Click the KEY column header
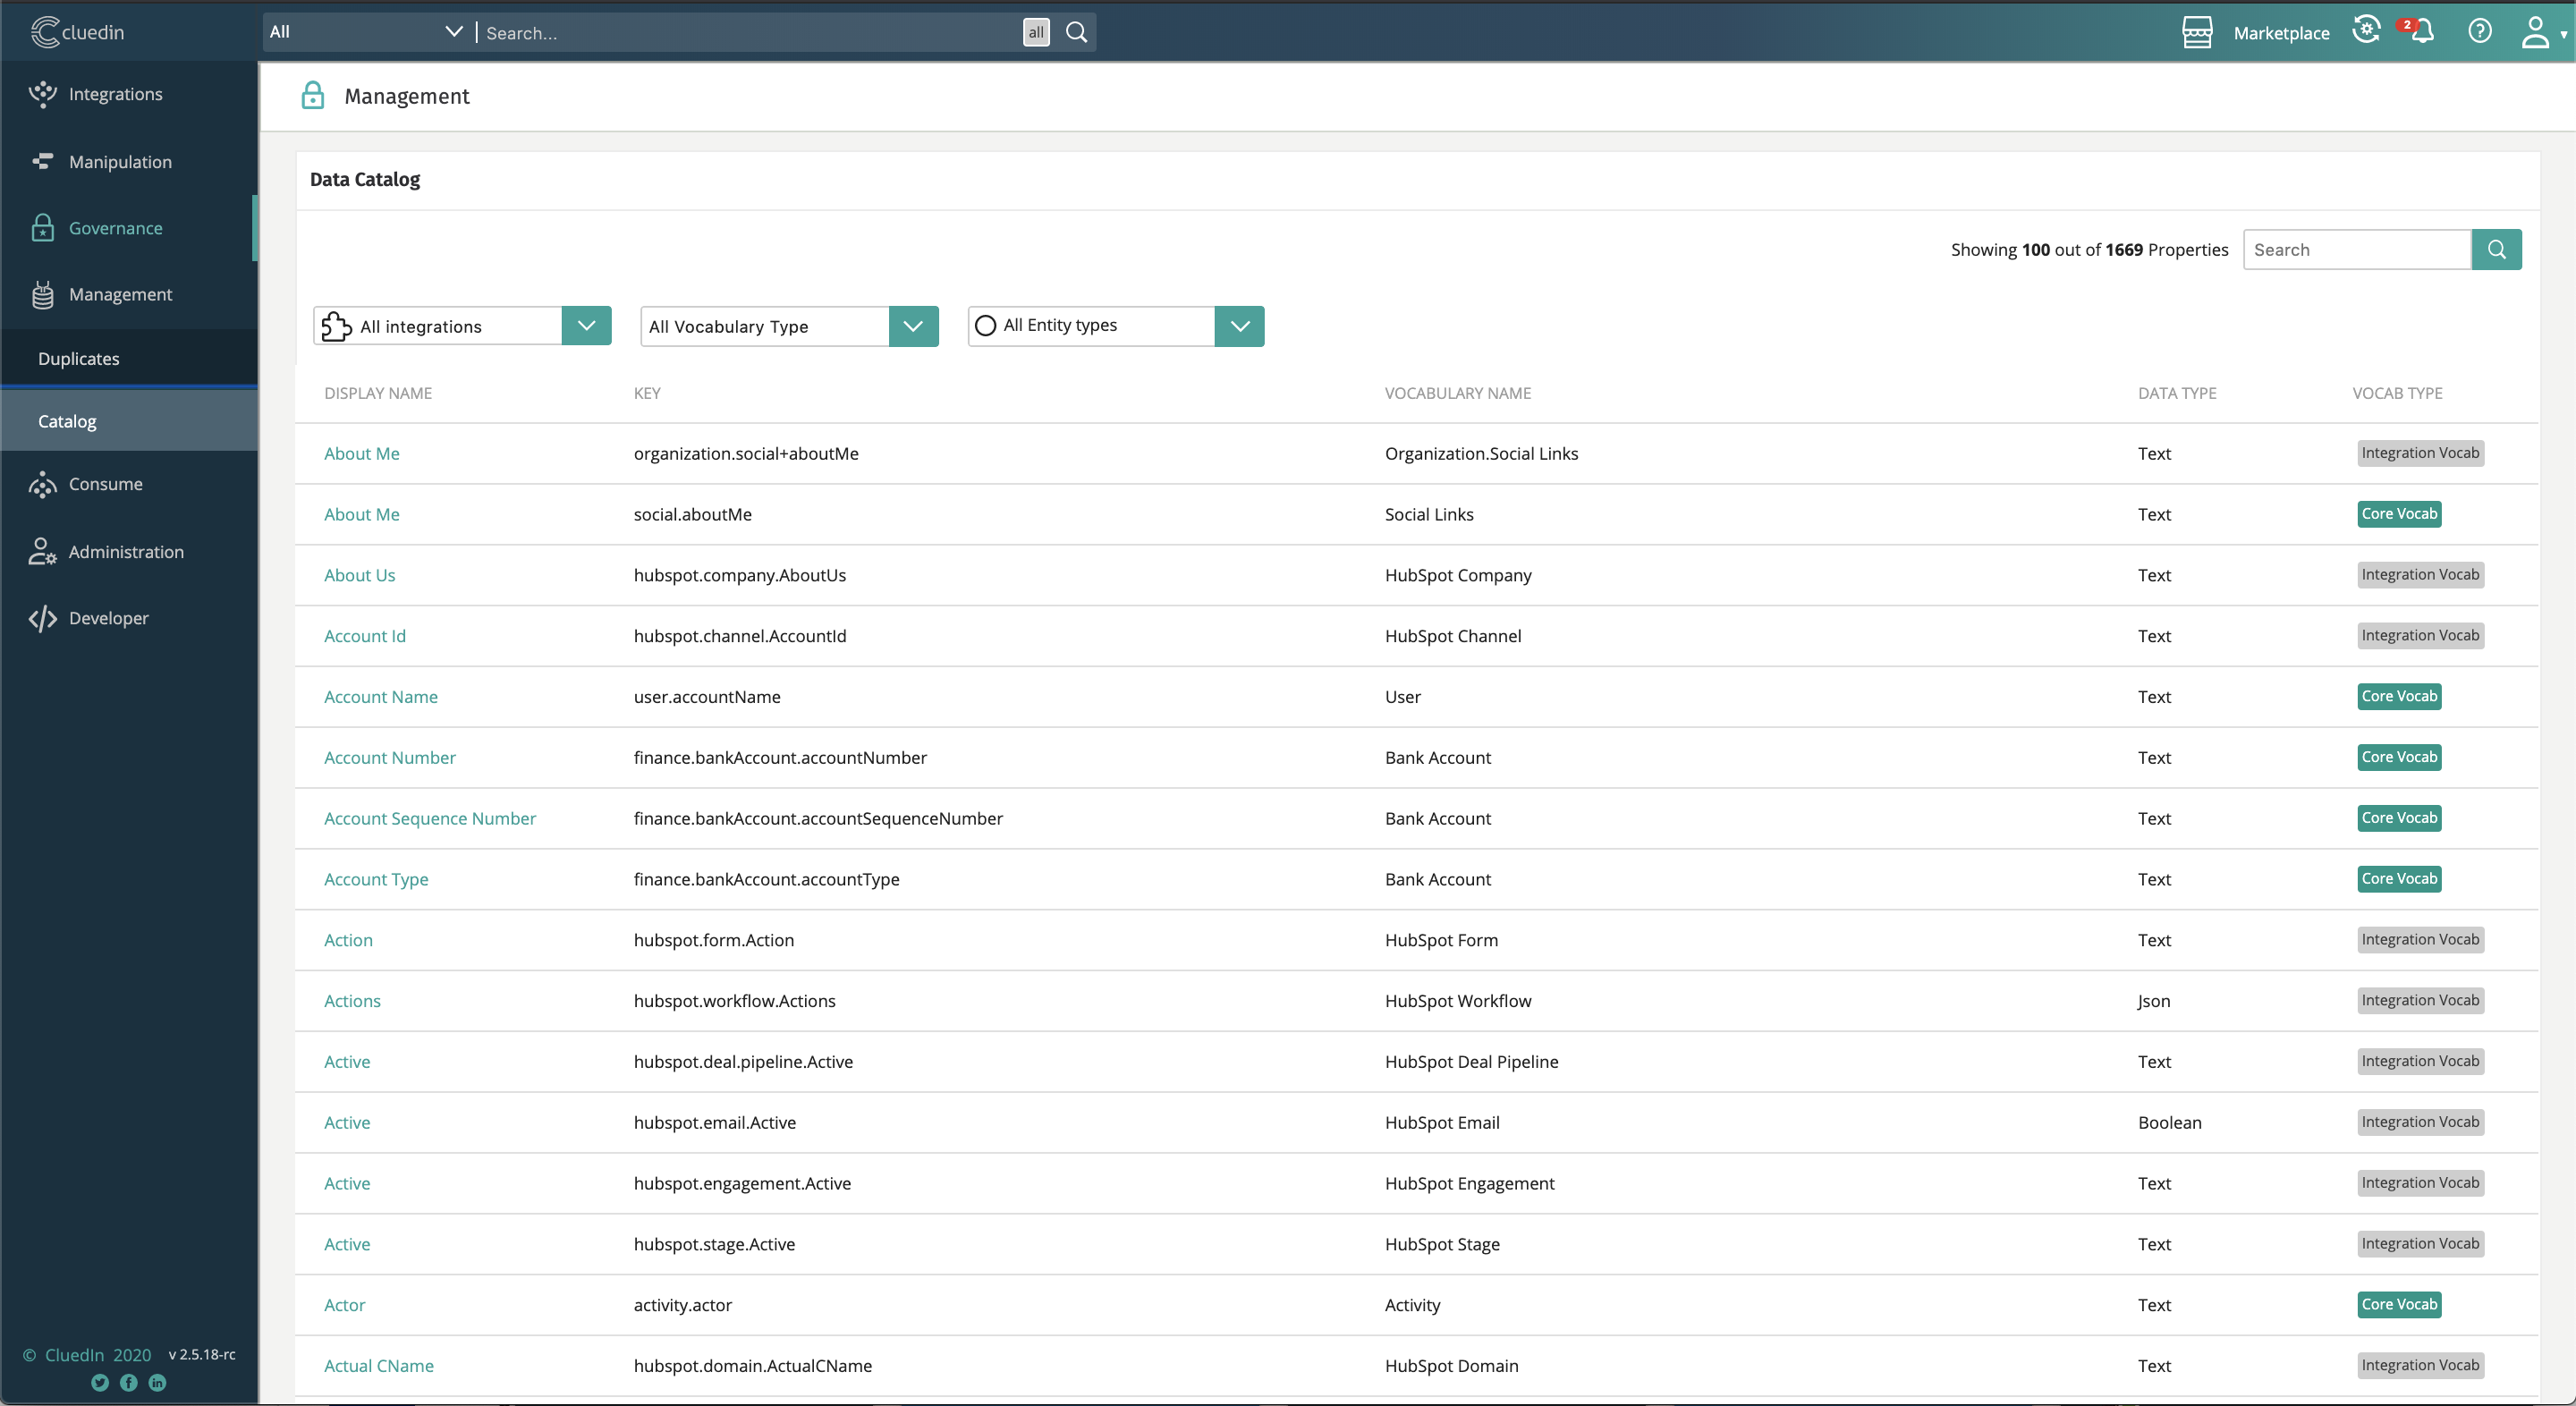Viewport: 2576px width, 1406px height. pos(646,393)
